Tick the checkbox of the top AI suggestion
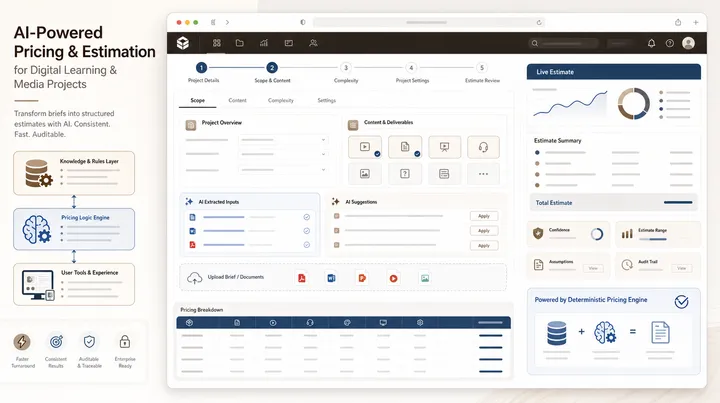Viewport: 720px width, 403px height. [337, 216]
